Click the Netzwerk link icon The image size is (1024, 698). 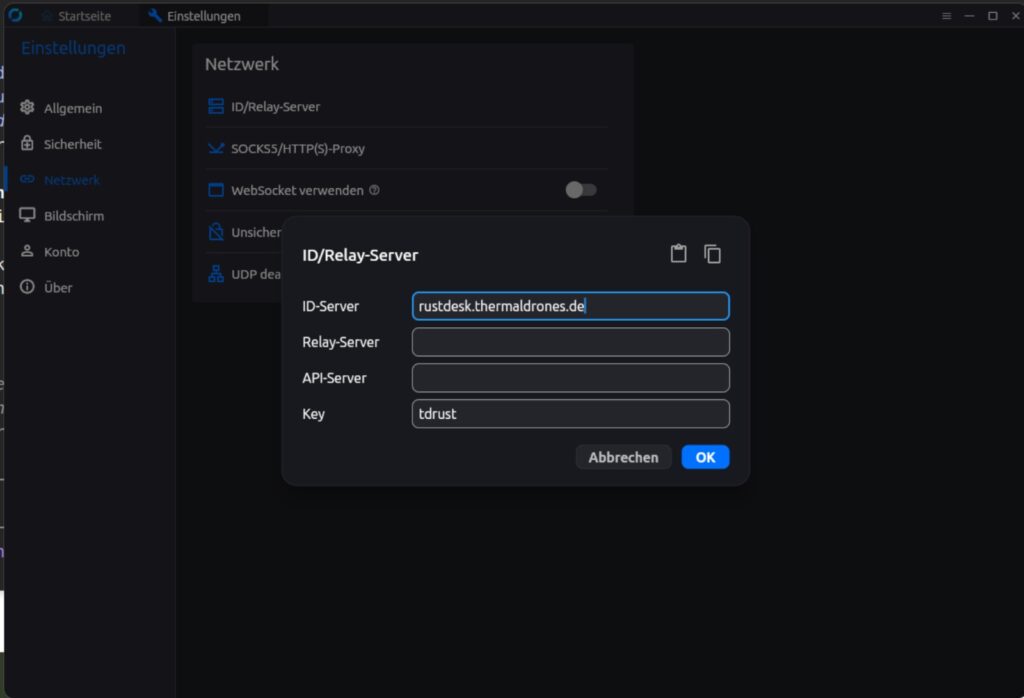pos(27,179)
